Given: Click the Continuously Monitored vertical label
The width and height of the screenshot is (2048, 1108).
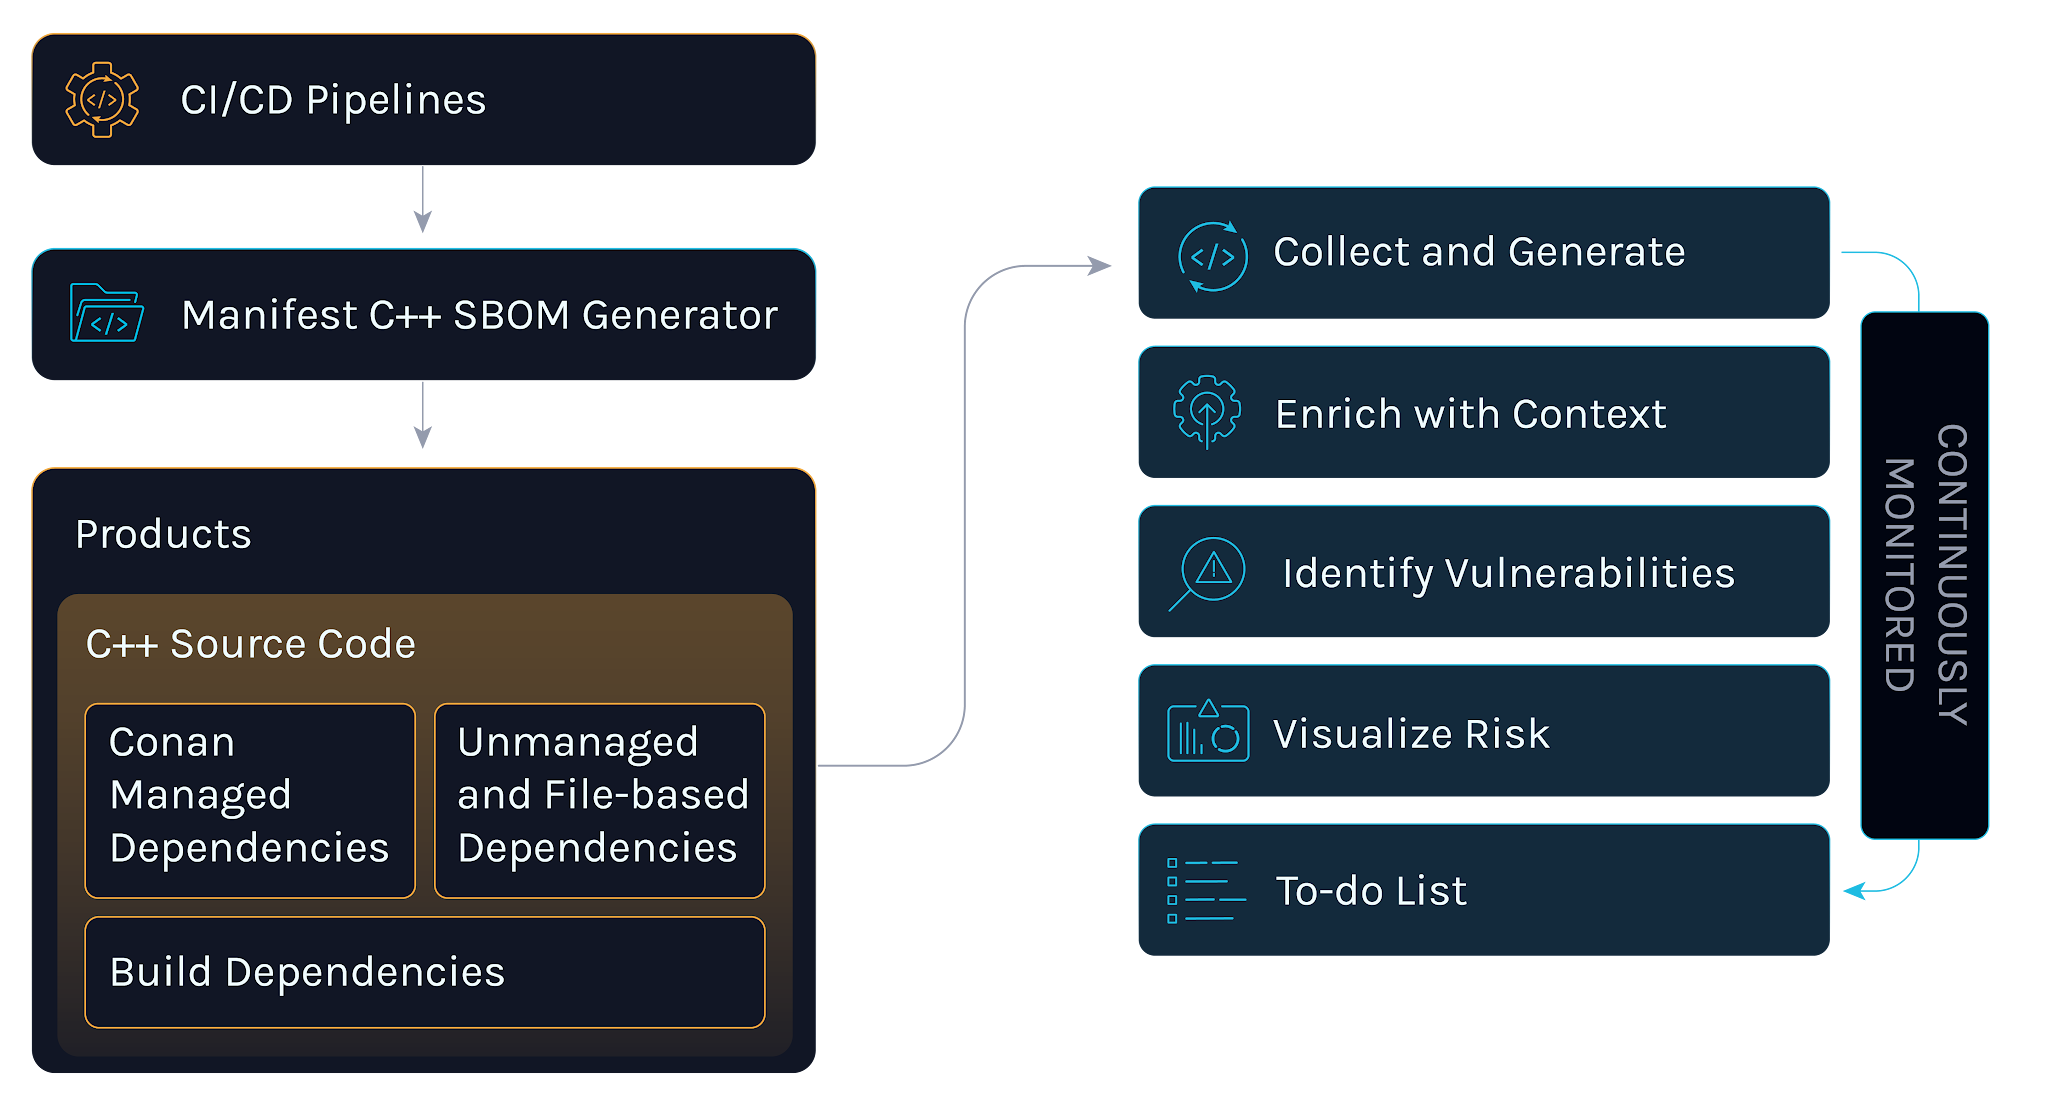Looking at the screenshot, I should coord(1925,575).
